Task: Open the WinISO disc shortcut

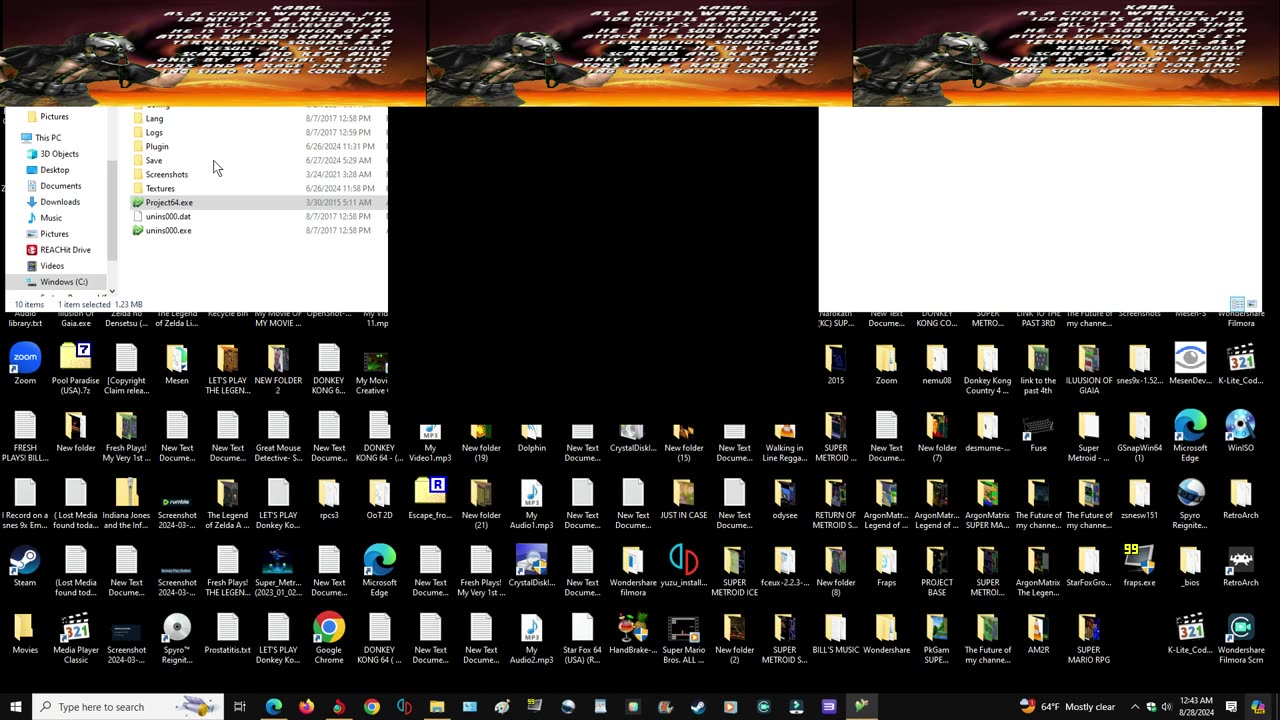Action: (x=1240, y=432)
